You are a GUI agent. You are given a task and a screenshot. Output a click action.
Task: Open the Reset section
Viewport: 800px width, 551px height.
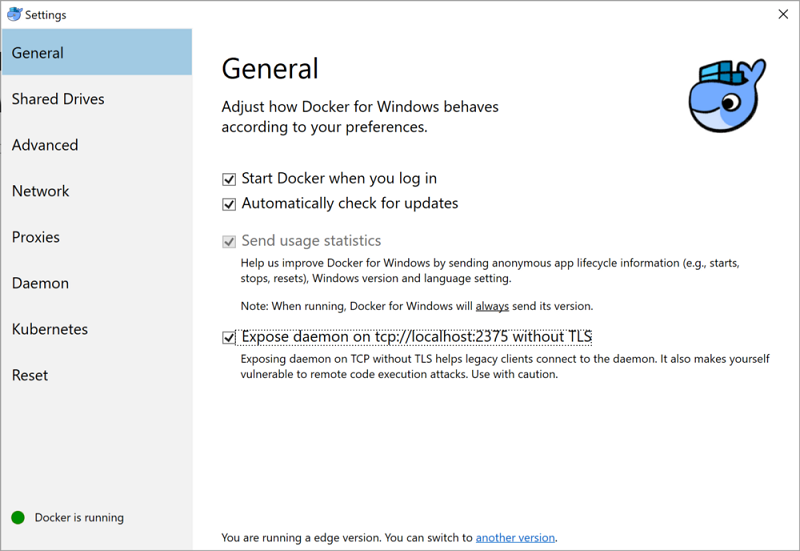point(30,375)
